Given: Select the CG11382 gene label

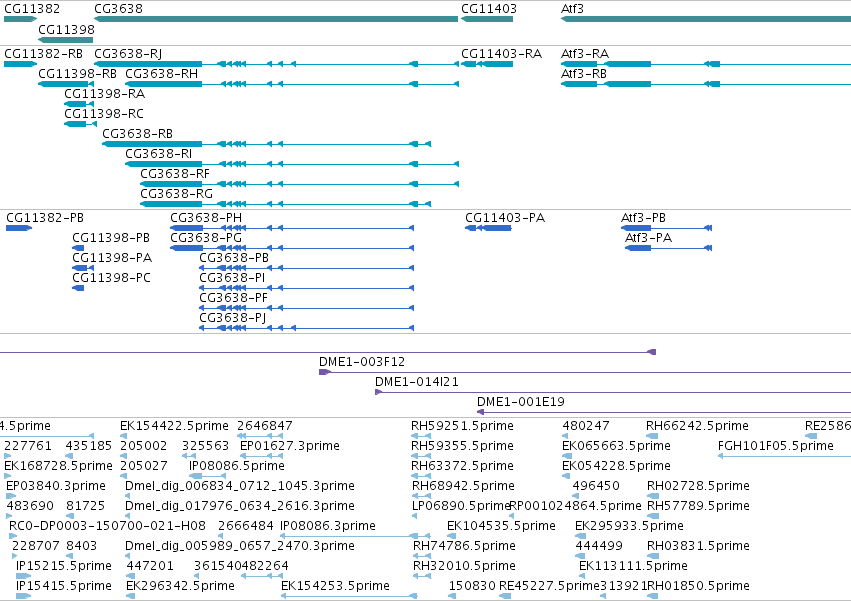Looking at the screenshot, I should click(x=32, y=9).
